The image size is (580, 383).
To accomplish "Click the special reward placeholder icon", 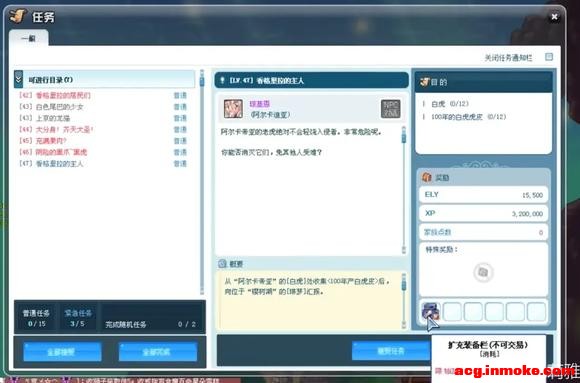I will pyautogui.click(x=483, y=272).
